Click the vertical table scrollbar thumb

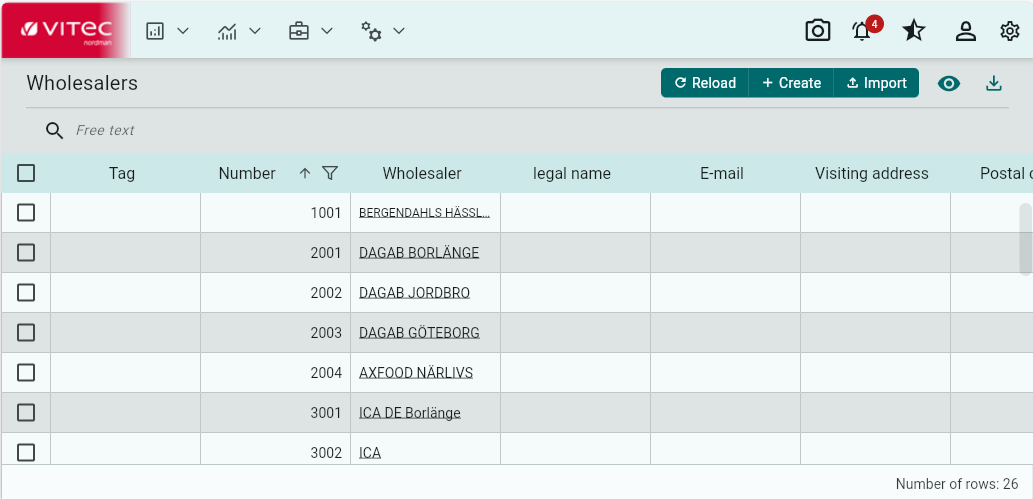1025,239
